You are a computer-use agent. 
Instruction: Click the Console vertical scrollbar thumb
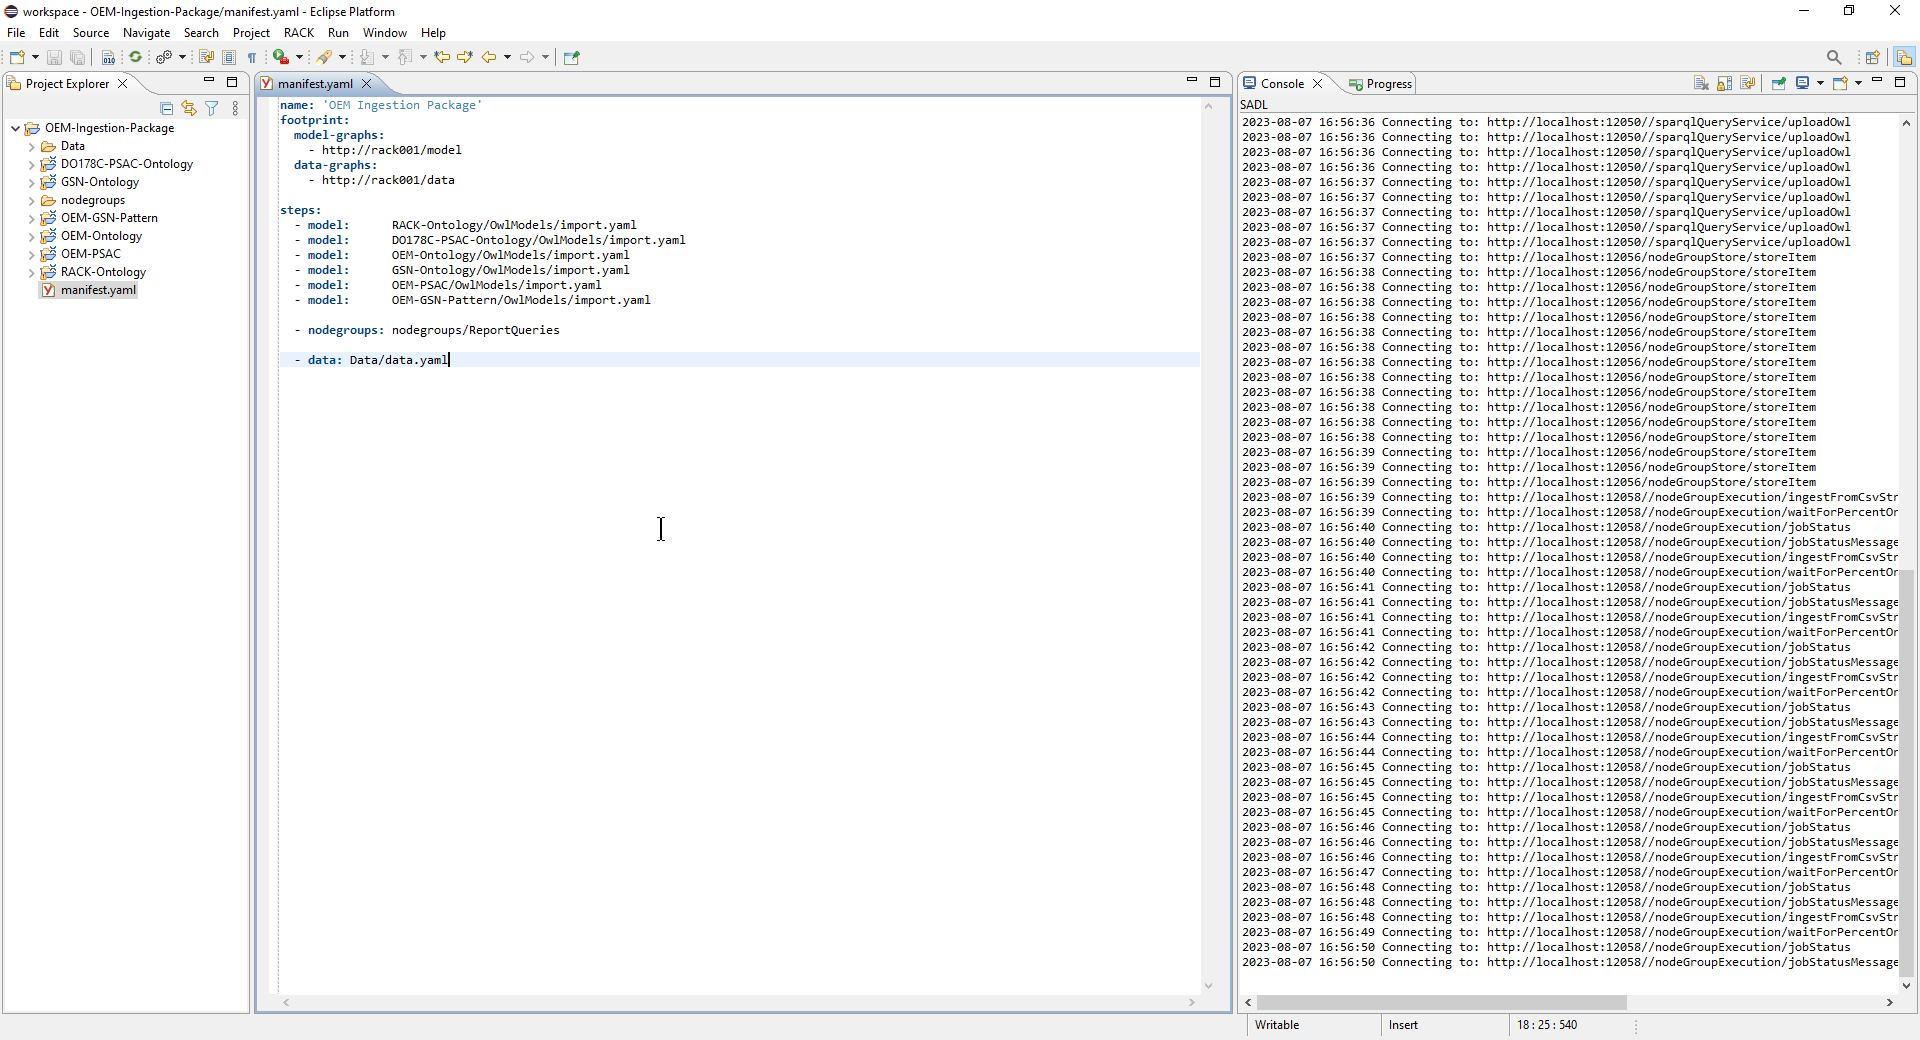(x=1906, y=772)
